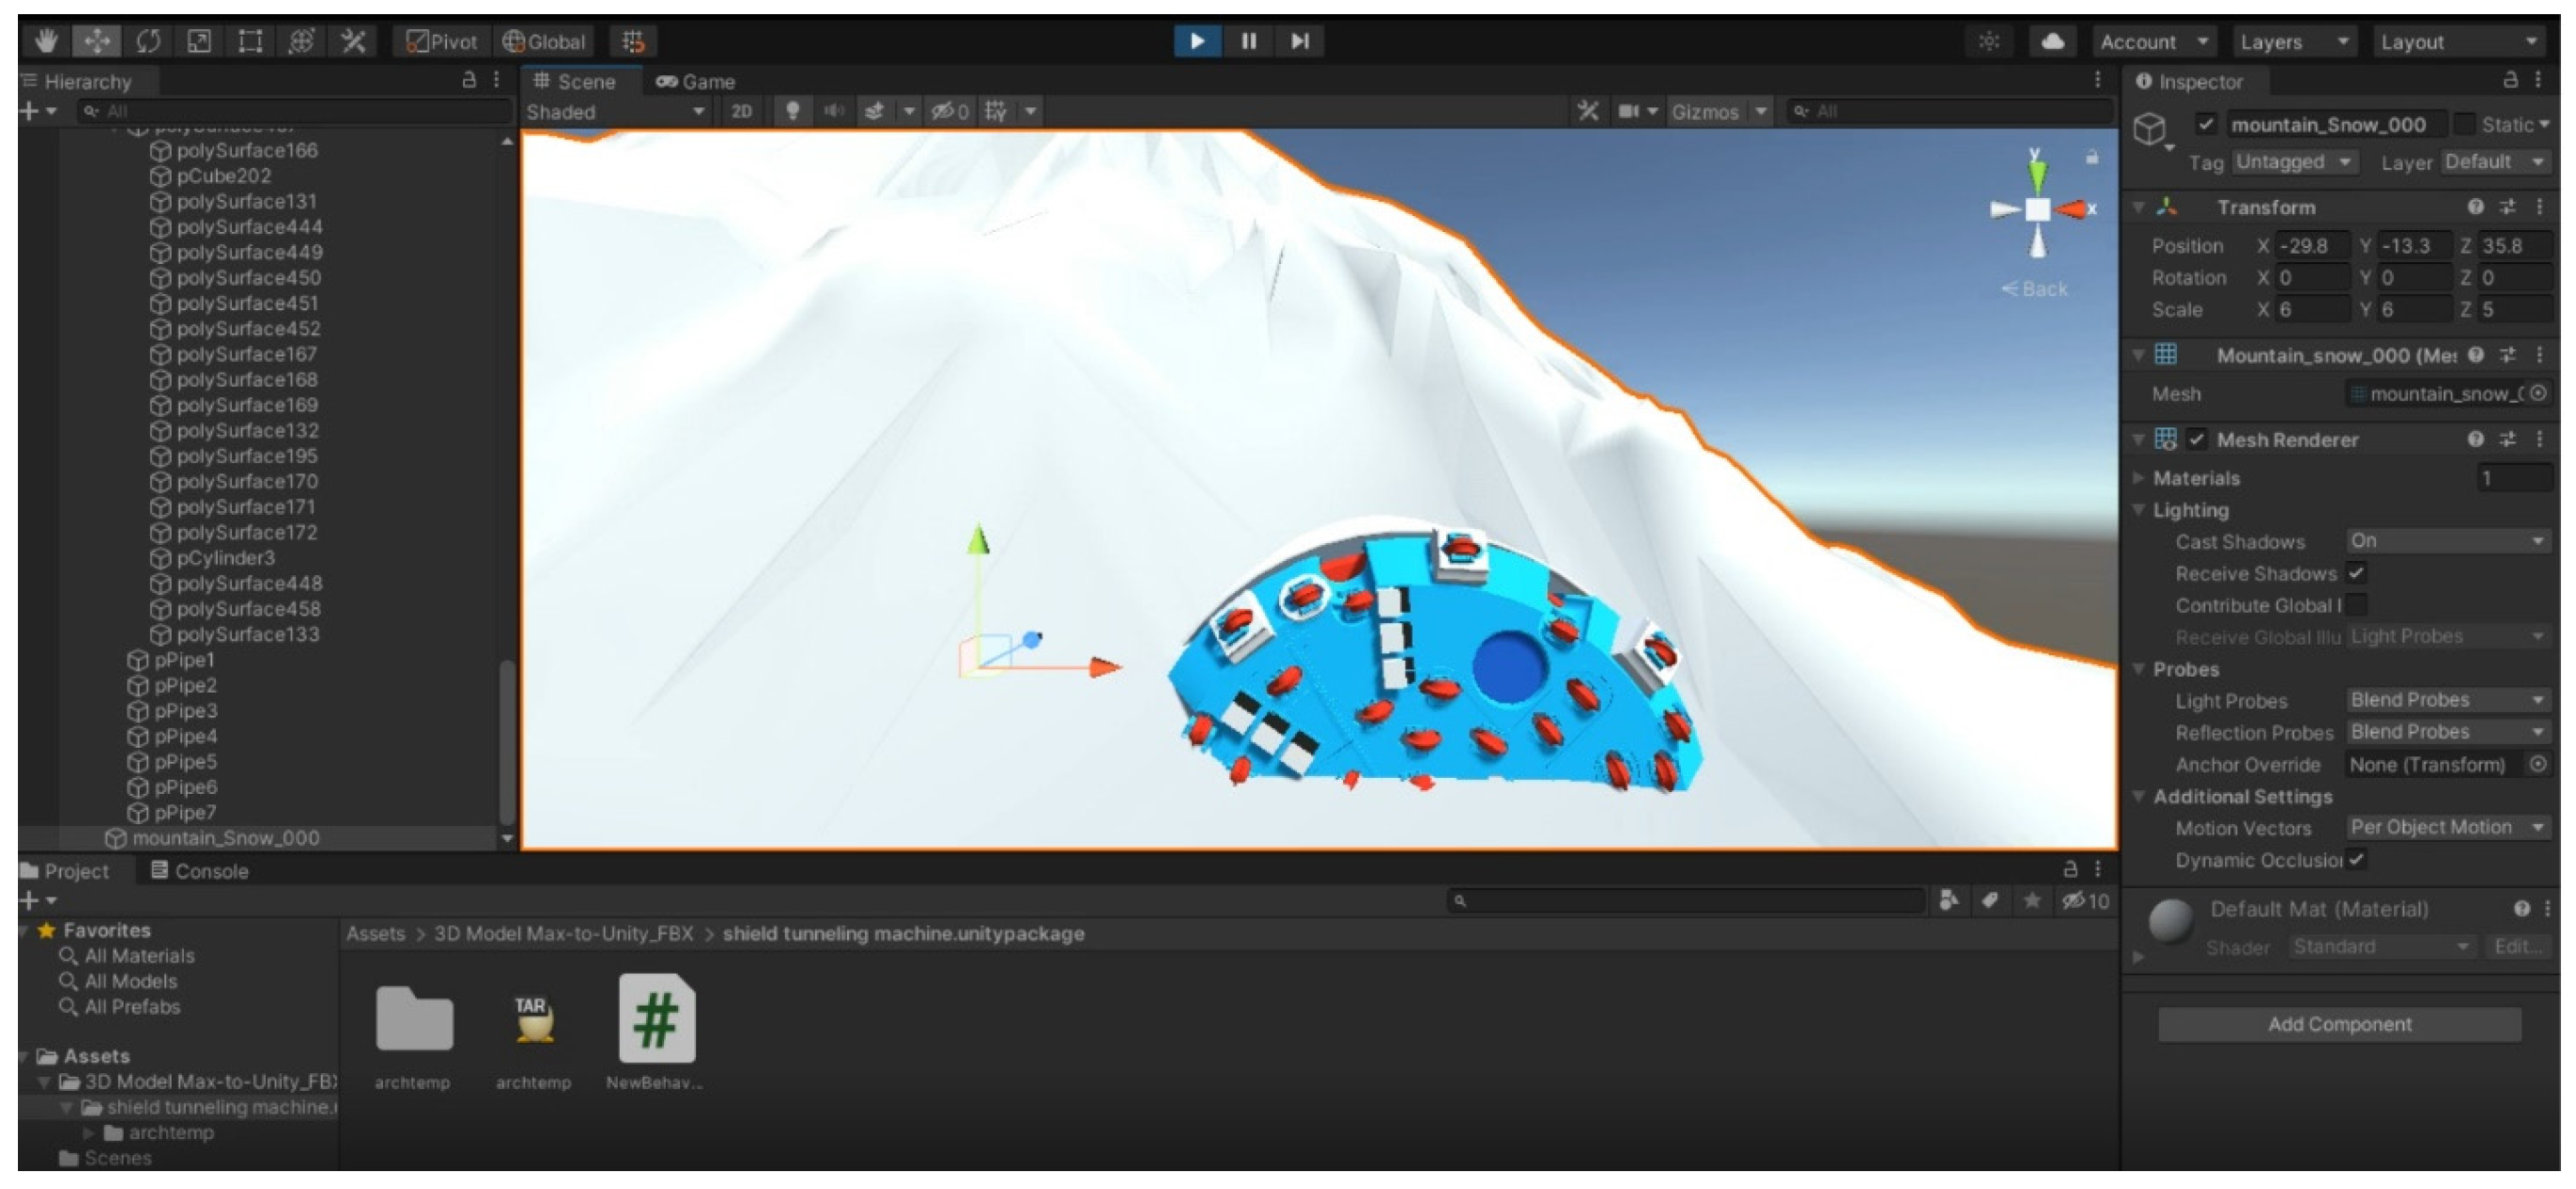Image resolution: width=2576 pixels, height=1189 pixels.
Task: Select the Rect transform tool
Action: (250, 41)
